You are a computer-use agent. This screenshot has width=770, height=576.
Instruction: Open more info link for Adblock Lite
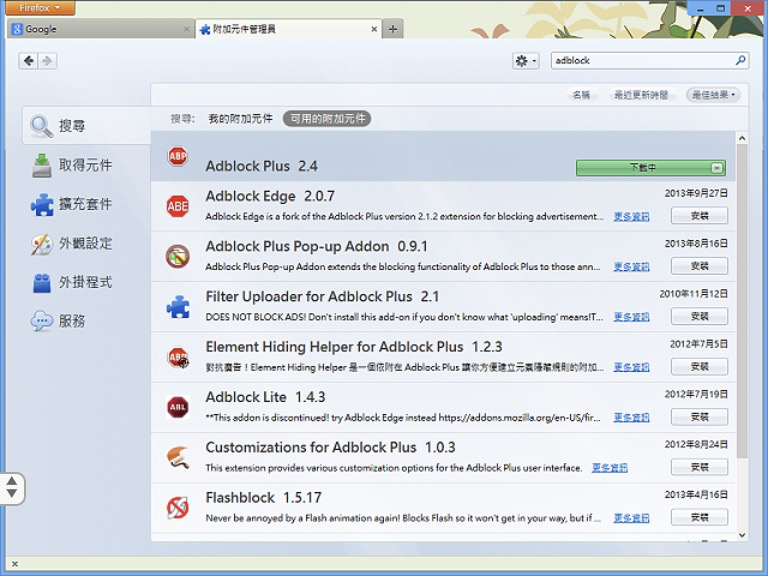pyautogui.click(x=632, y=417)
